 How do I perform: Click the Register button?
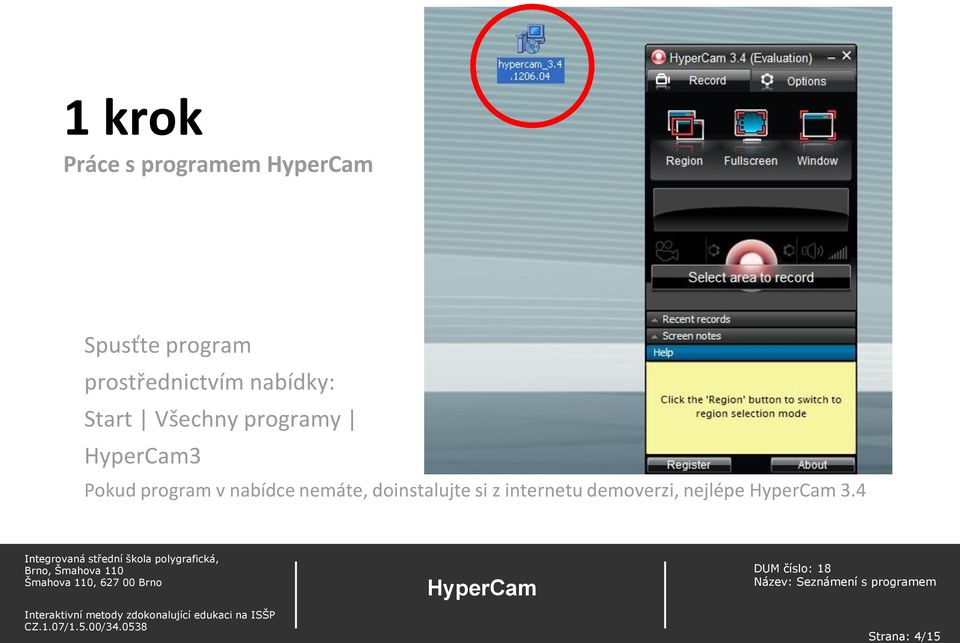coord(689,465)
